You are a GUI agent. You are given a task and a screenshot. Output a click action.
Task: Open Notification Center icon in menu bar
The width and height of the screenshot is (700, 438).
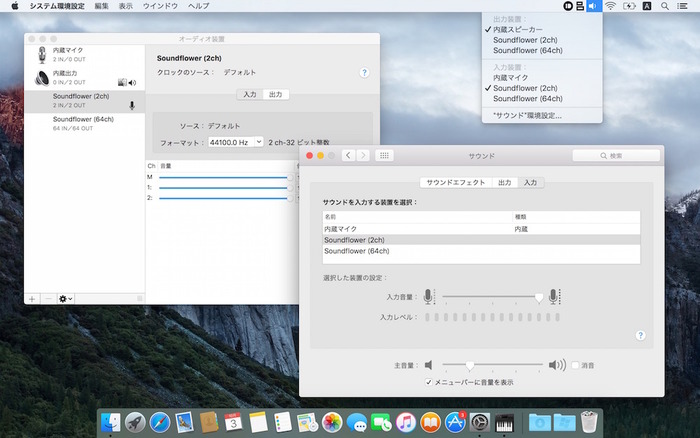(682, 6)
